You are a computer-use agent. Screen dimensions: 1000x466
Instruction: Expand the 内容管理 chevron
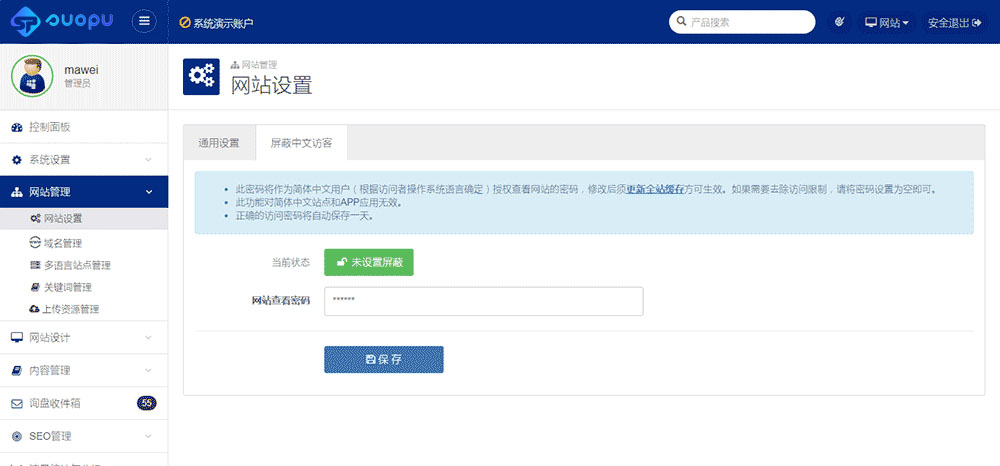(x=148, y=370)
